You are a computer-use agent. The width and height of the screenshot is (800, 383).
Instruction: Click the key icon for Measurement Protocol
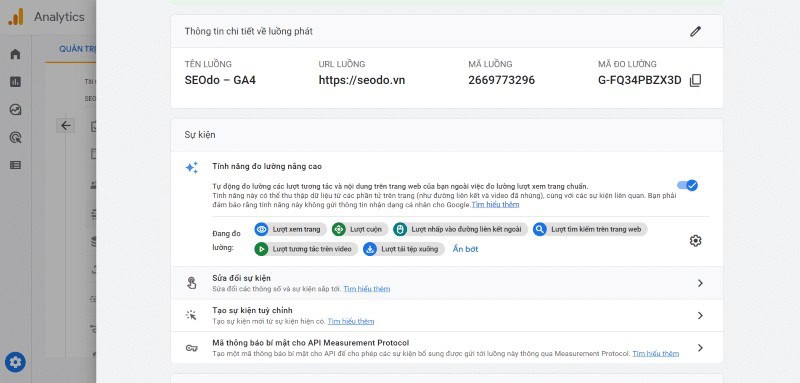pyautogui.click(x=191, y=348)
